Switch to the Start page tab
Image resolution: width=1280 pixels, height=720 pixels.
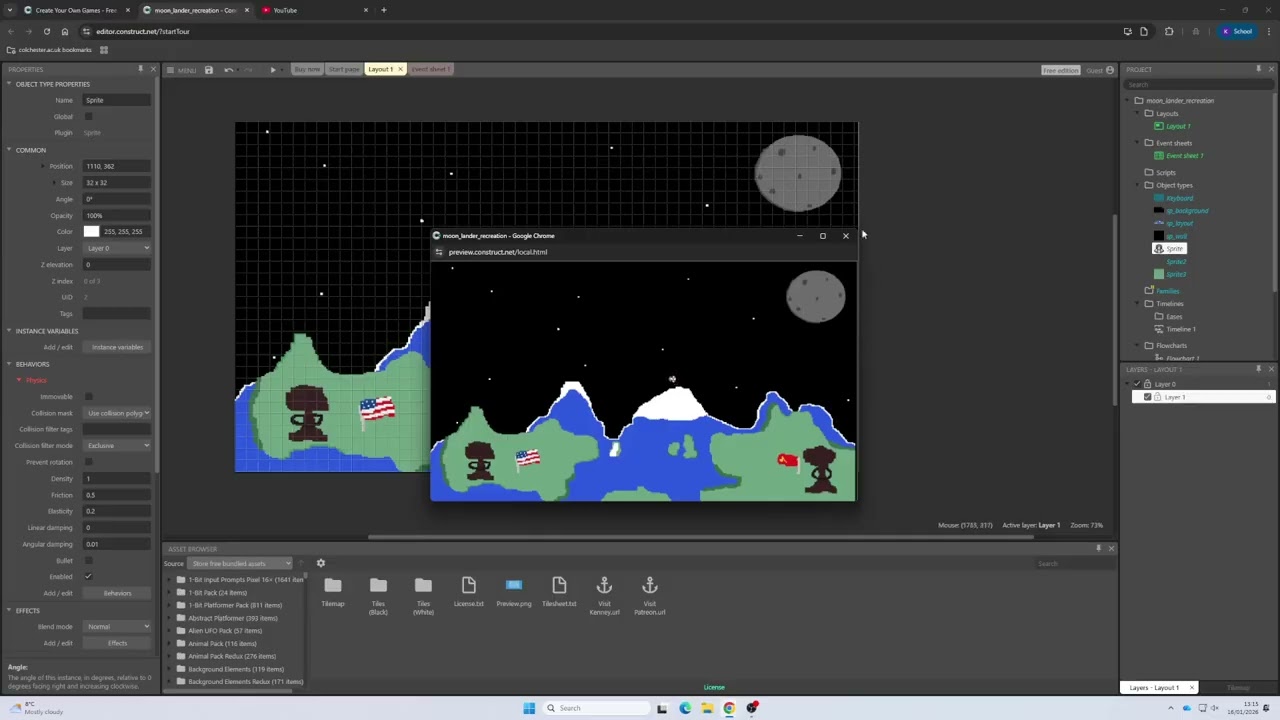(343, 70)
